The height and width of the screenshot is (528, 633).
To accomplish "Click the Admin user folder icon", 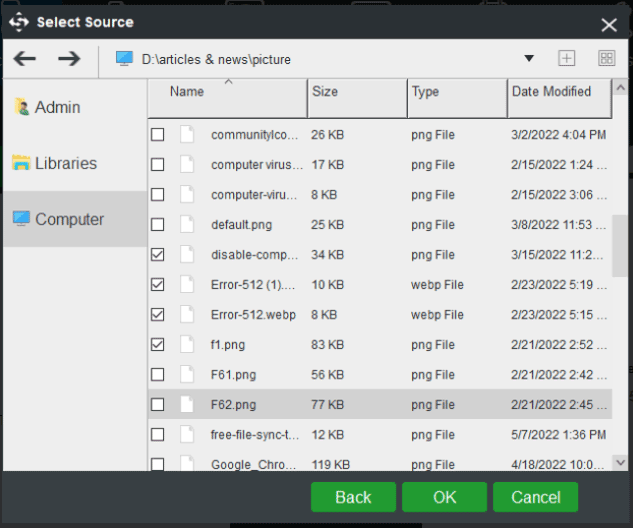I will pos(21,107).
